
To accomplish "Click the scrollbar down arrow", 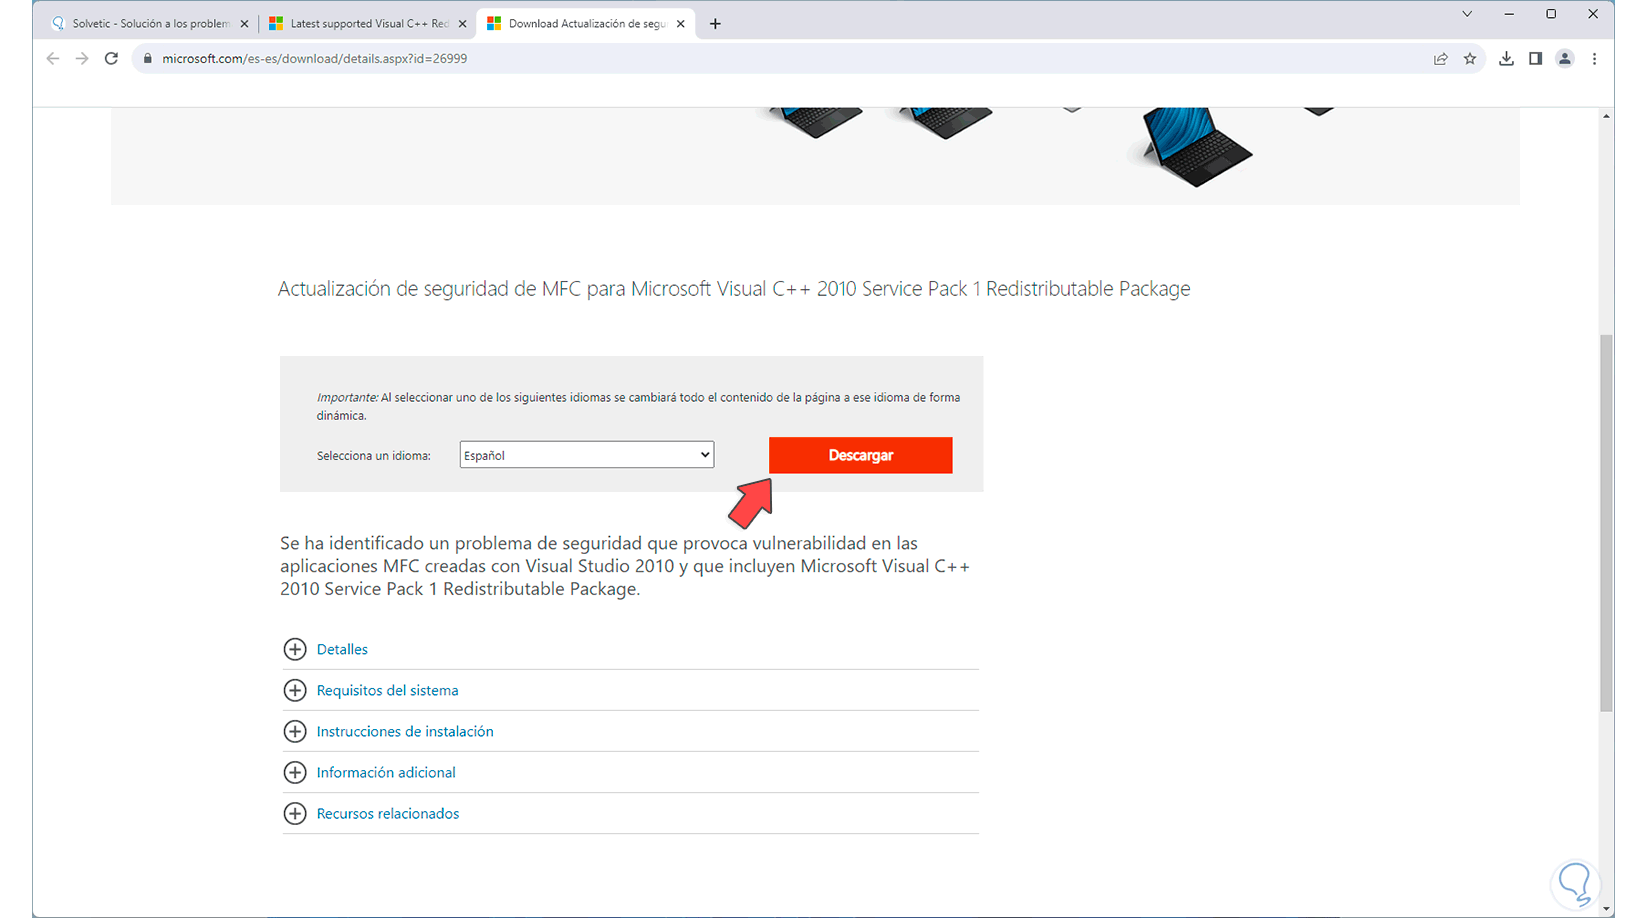I will [x=1606, y=909].
